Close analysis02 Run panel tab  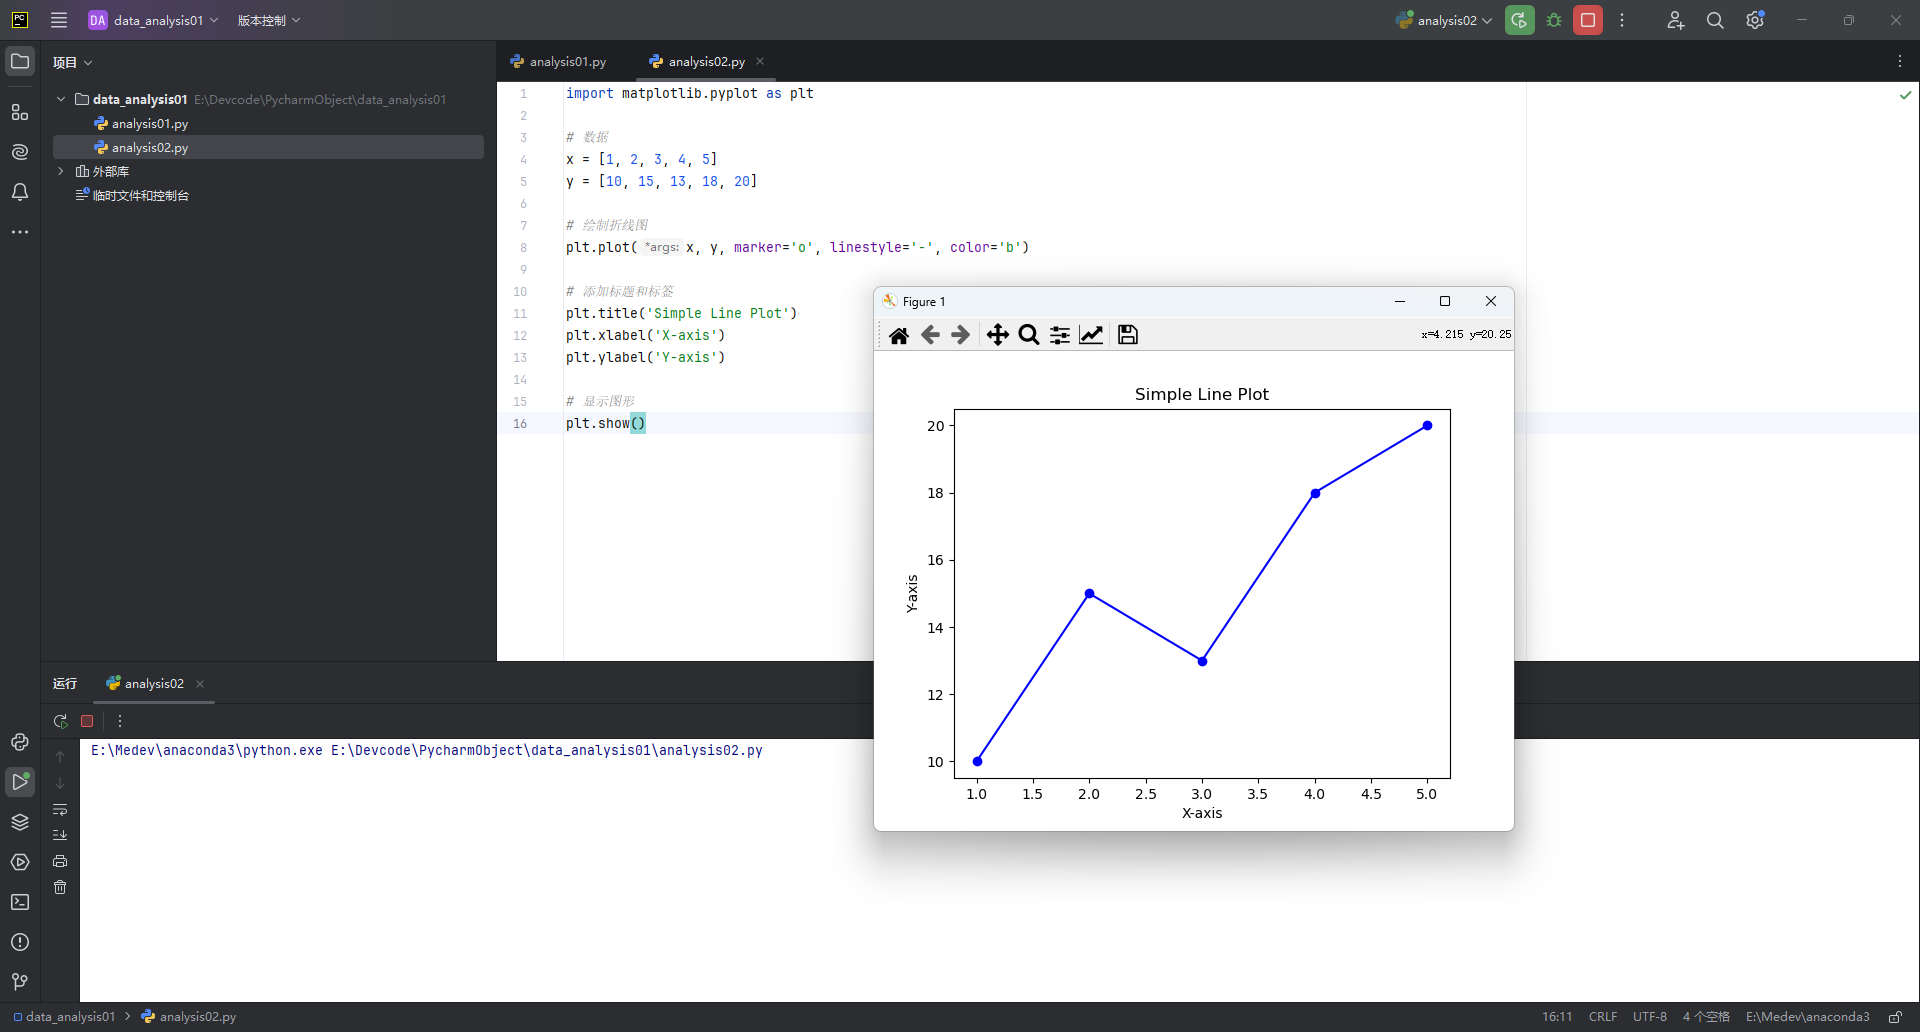coord(200,684)
